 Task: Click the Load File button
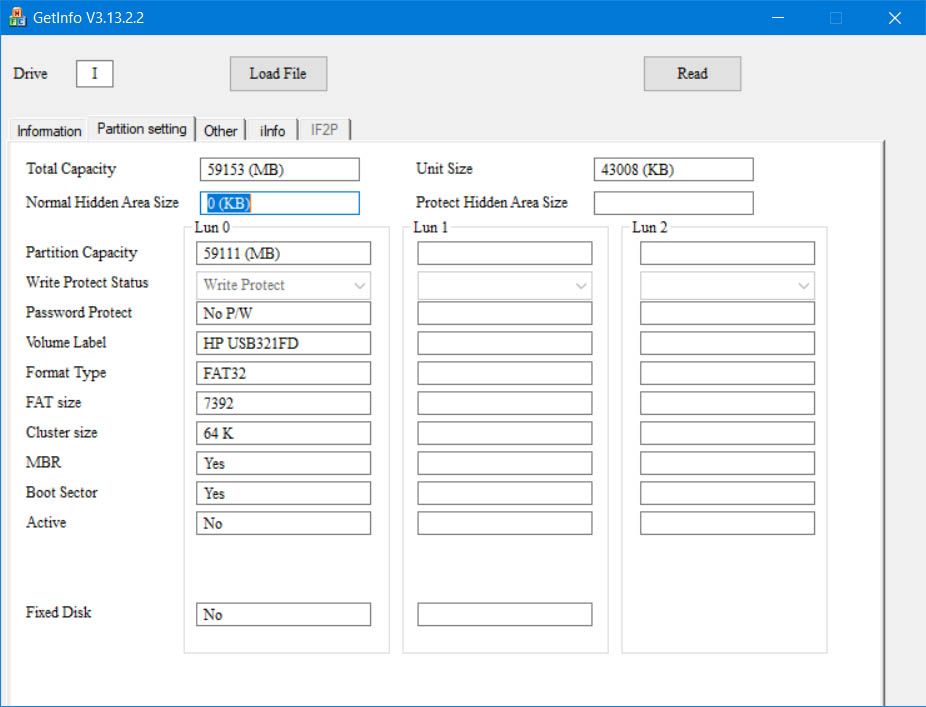278,74
